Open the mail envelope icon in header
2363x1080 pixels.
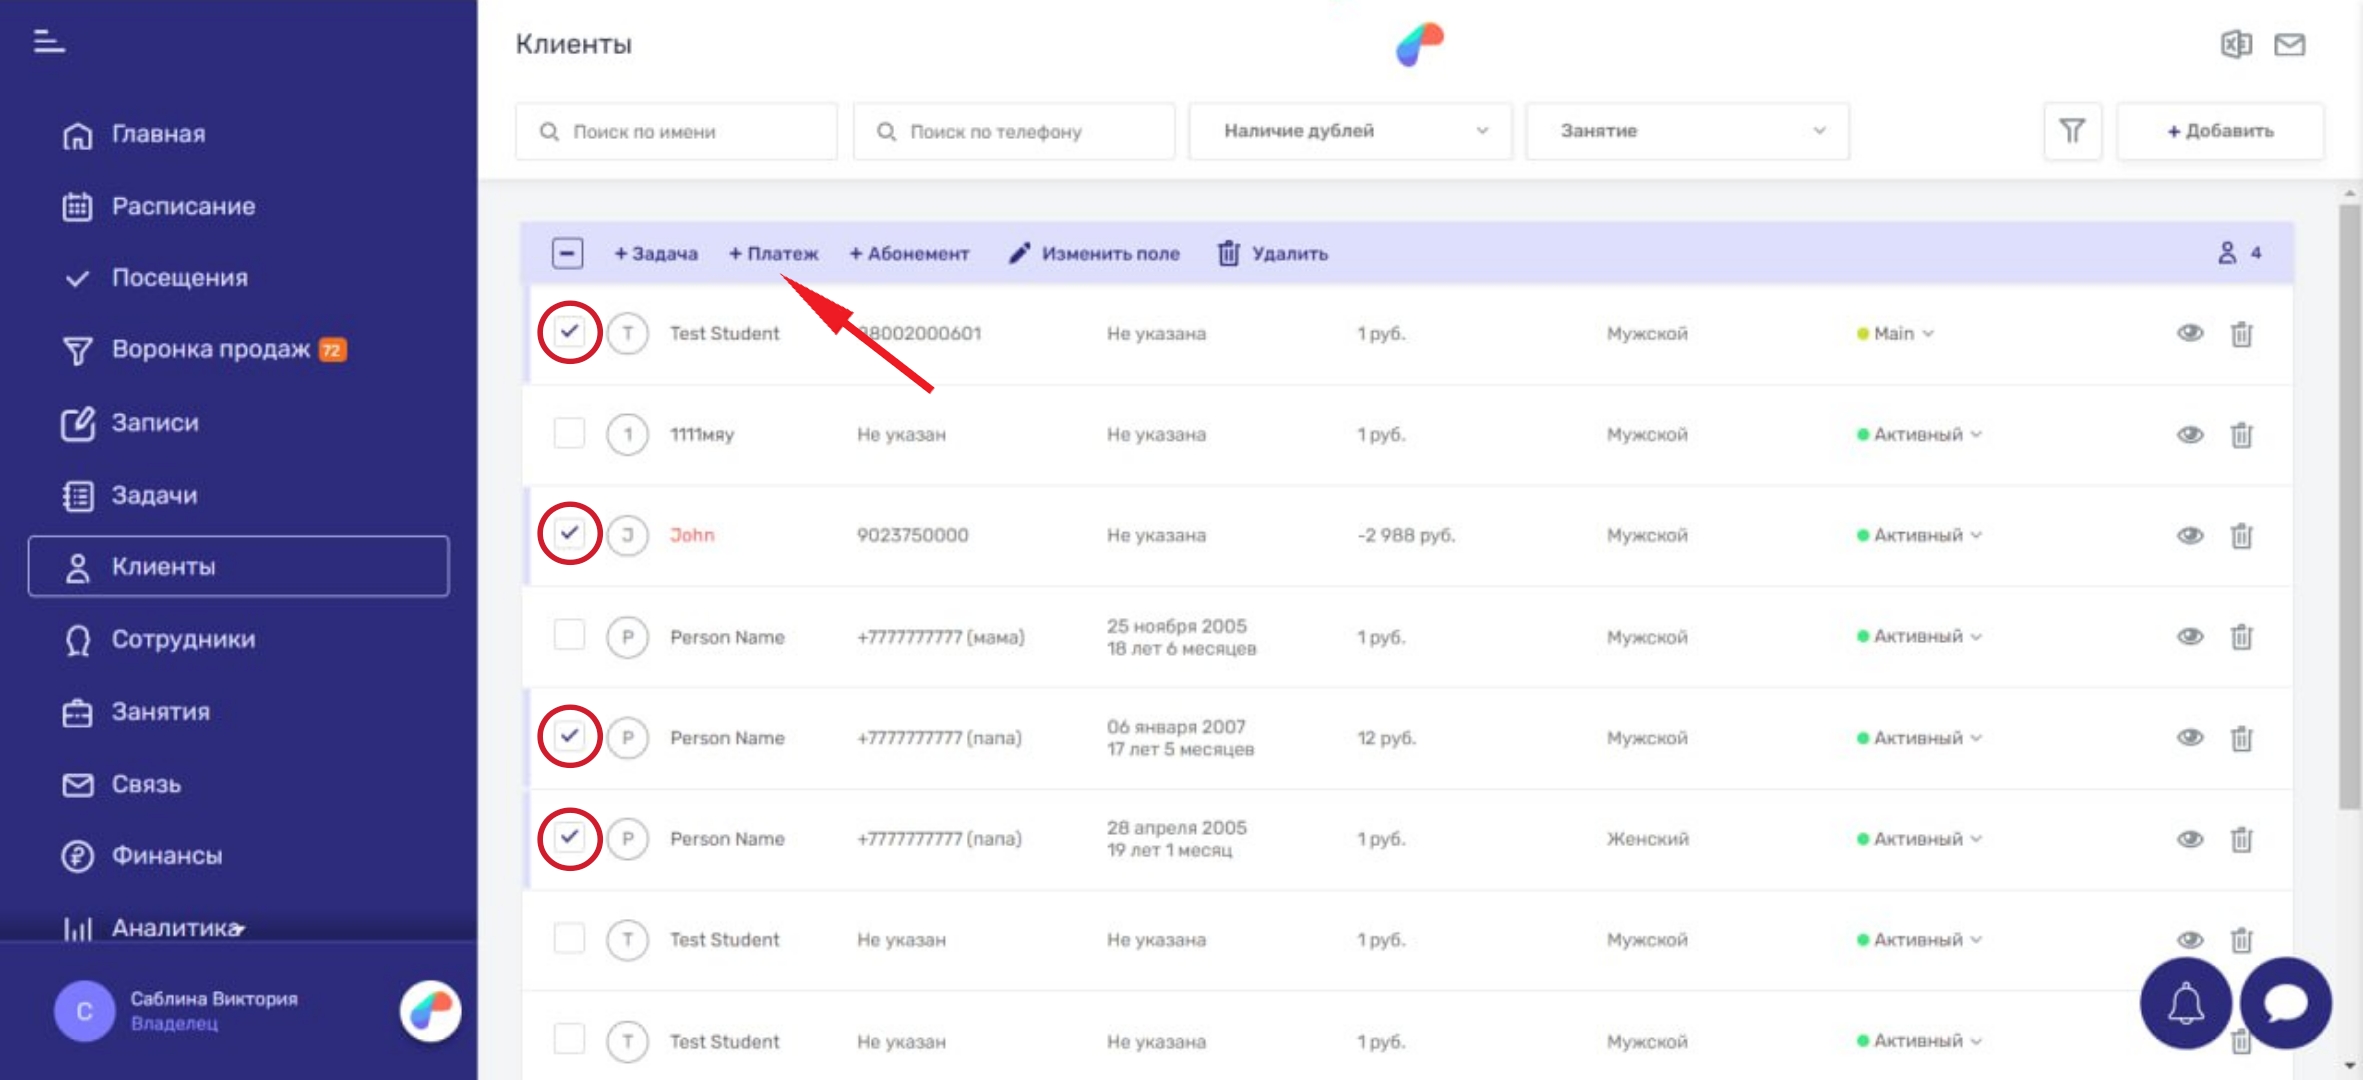point(2289,44)
